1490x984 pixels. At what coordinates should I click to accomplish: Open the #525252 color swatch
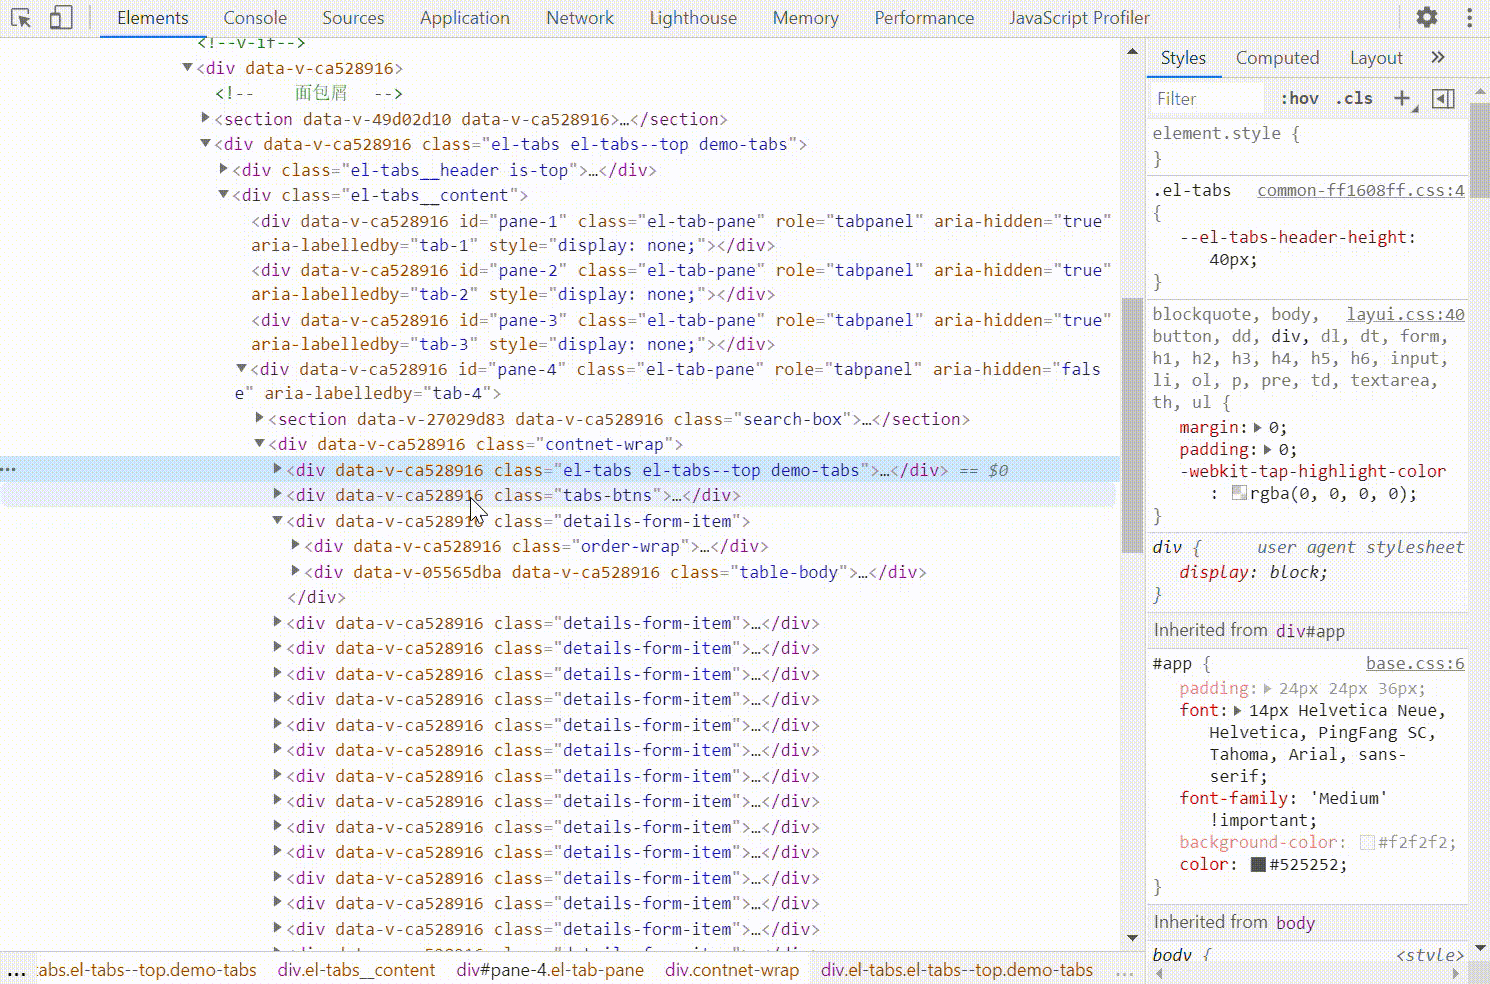click(x=1258, y=864)
